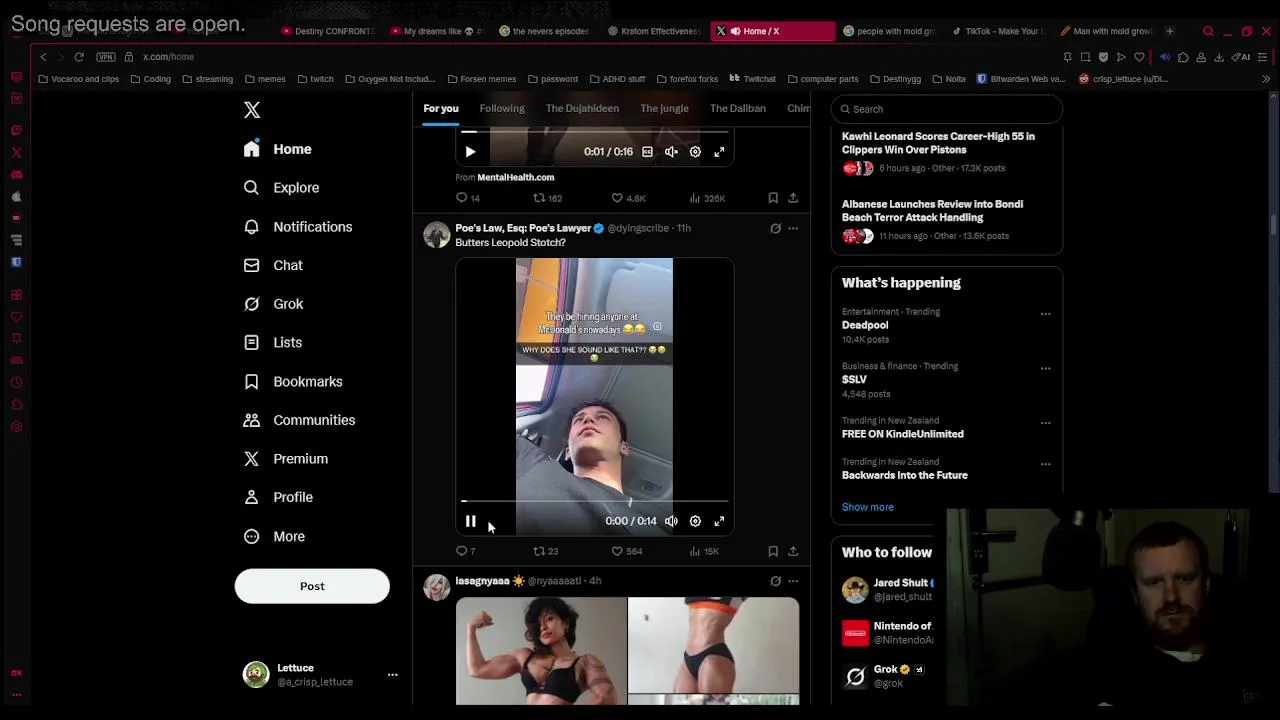Unmute the MentalHealth.com video

click(x=671, y=152)
